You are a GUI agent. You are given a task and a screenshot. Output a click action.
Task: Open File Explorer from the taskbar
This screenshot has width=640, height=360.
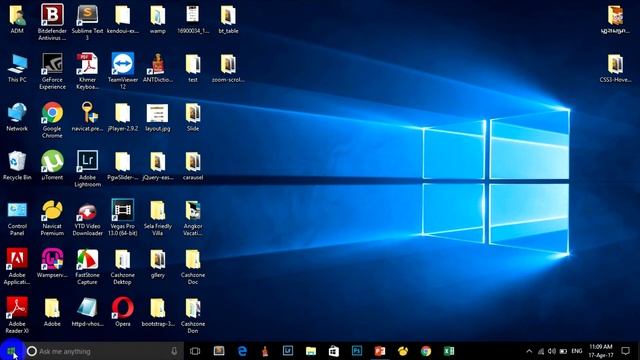311,351
